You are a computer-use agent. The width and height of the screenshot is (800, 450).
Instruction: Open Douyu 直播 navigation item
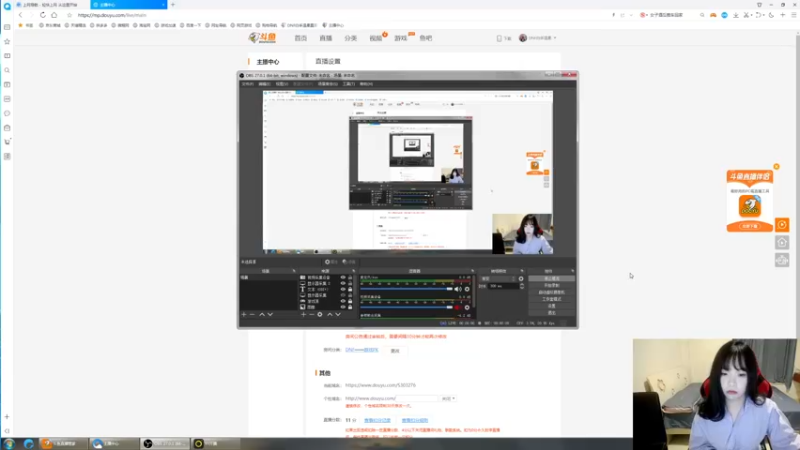tap(326, 38)
